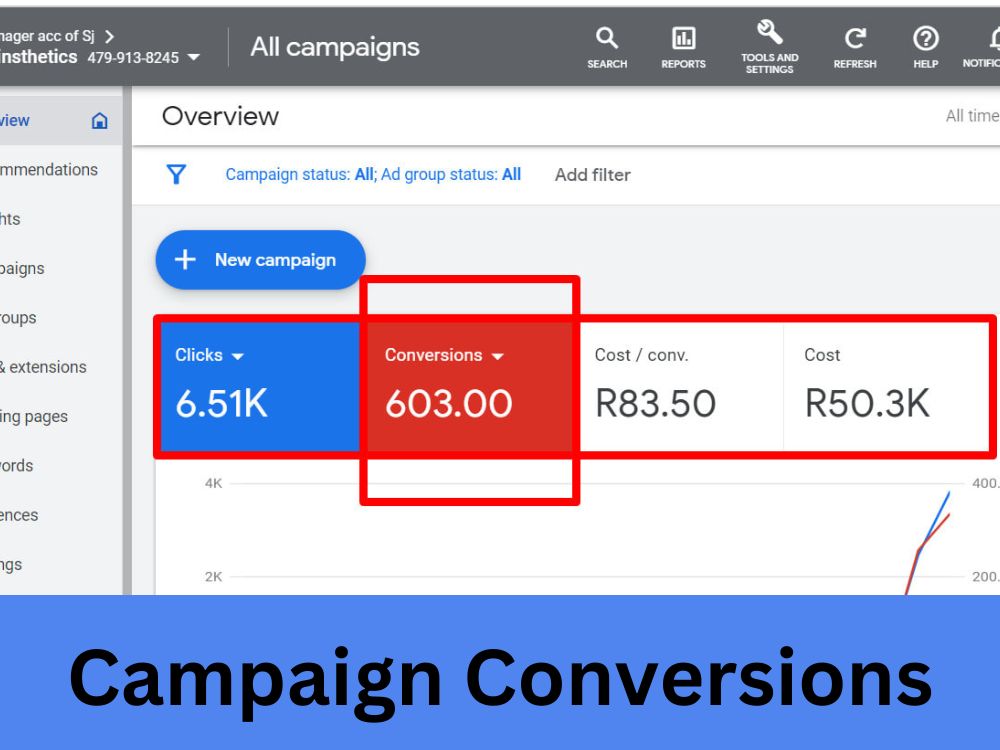1000x750 pixels.
Task: Click the Overview home icon in sidebar
Action: point(99,121)
